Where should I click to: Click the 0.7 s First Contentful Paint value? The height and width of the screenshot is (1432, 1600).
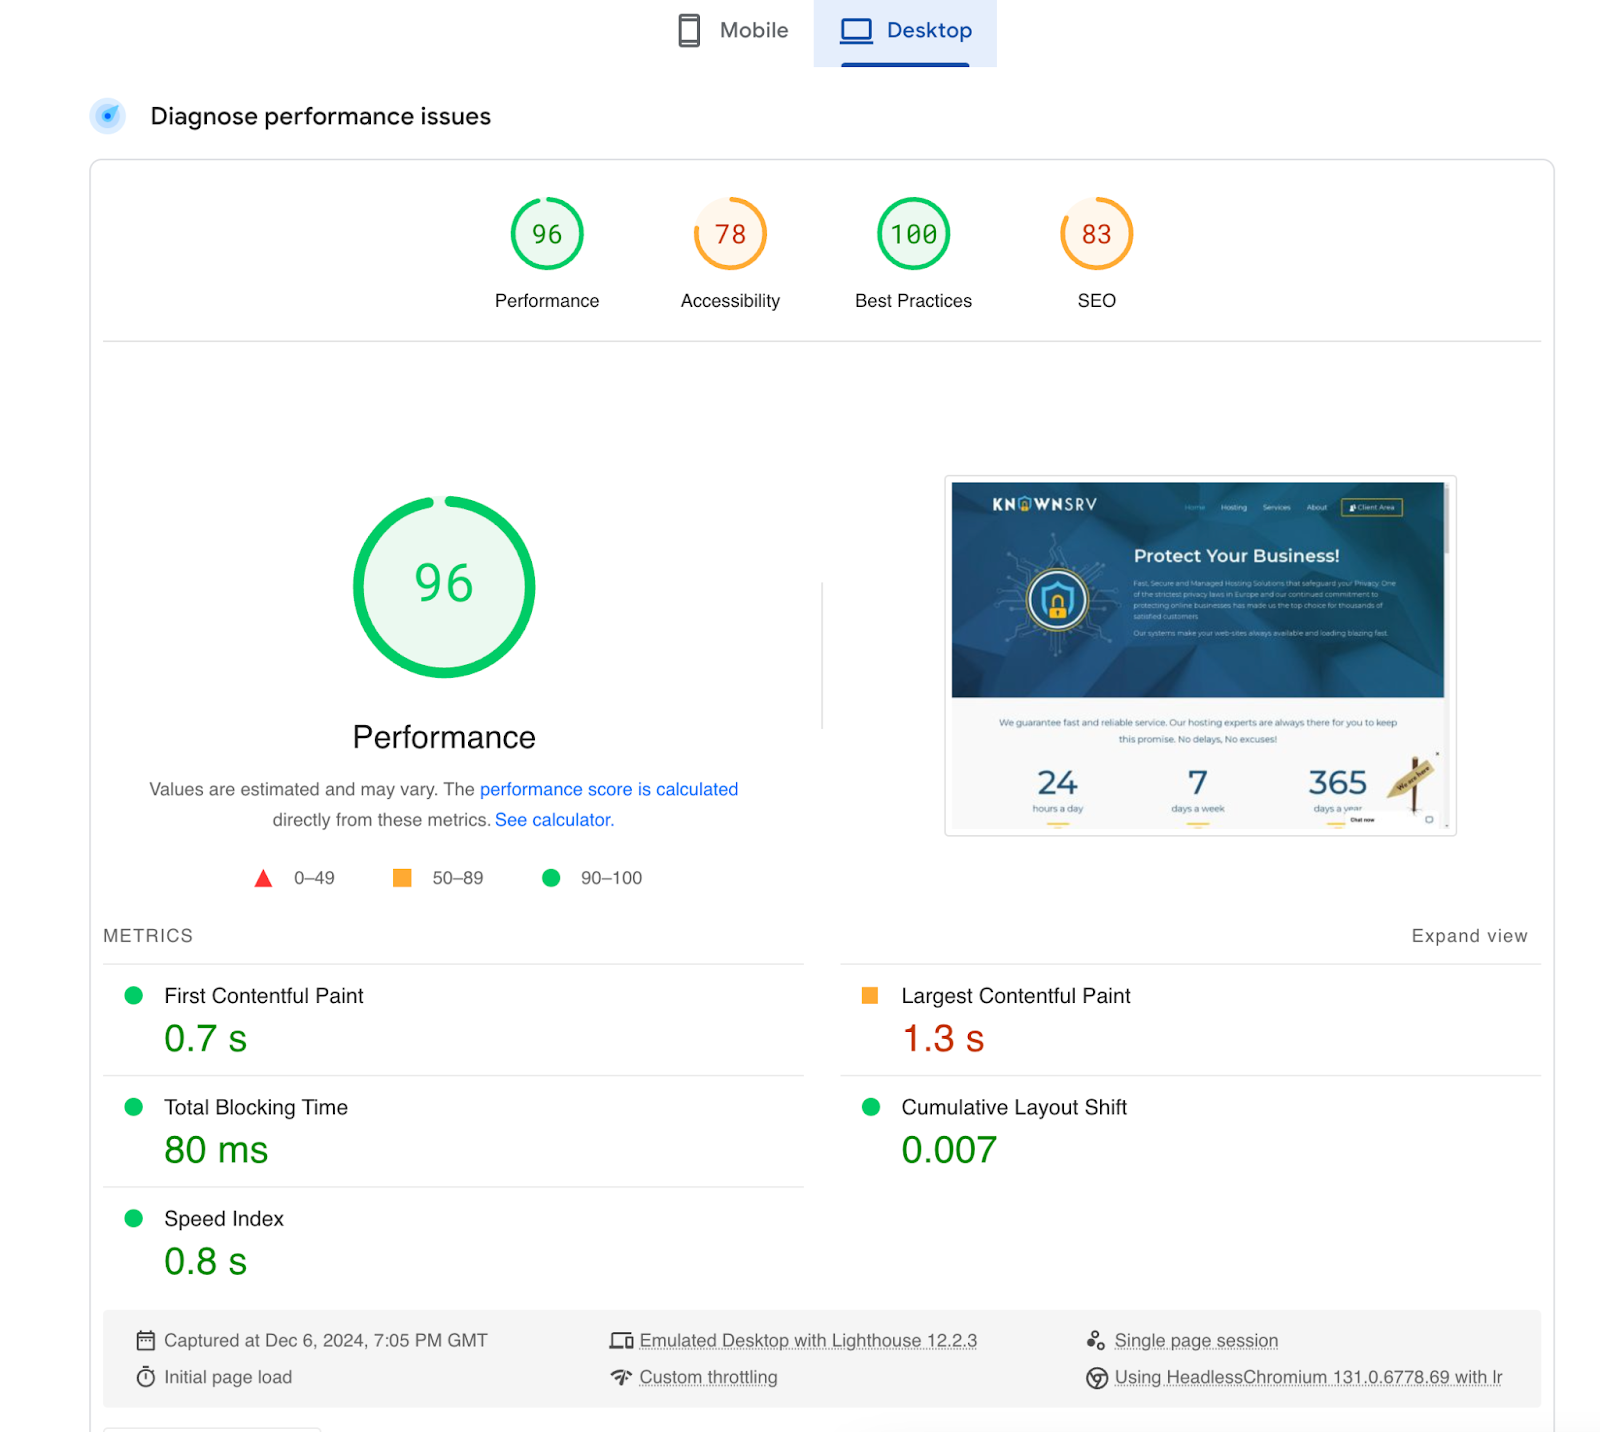pos(205,1039)
